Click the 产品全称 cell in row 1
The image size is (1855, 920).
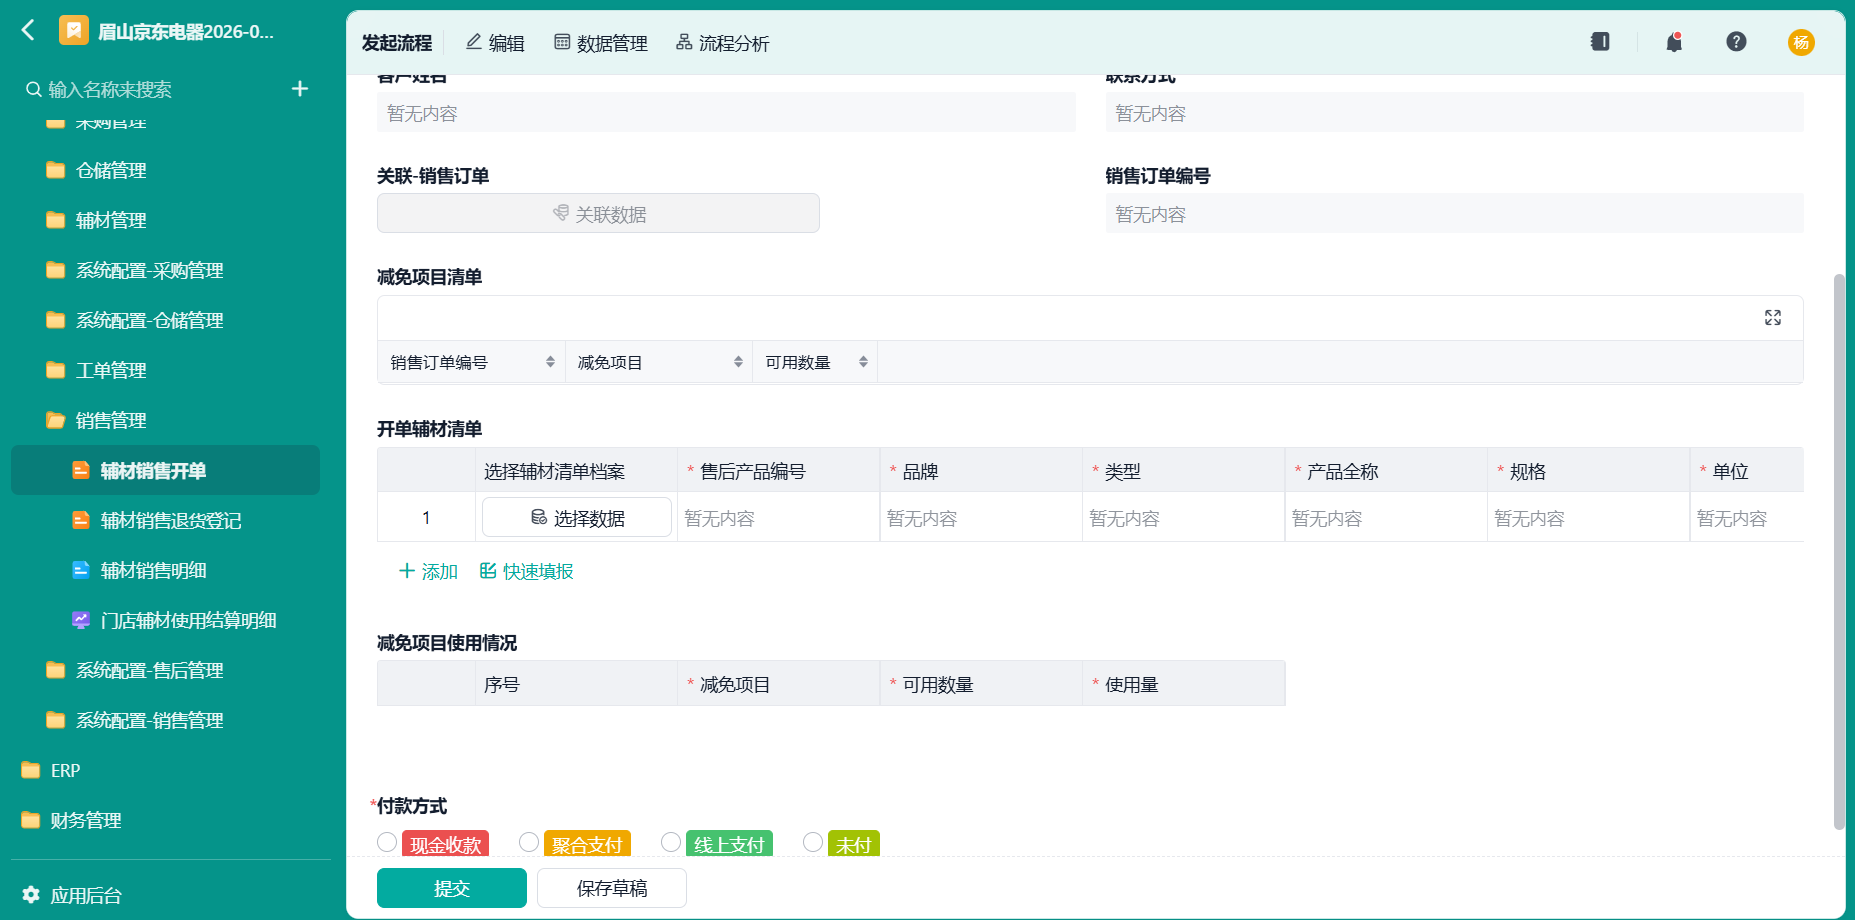pyautogui.click(x=1386, y=517)
